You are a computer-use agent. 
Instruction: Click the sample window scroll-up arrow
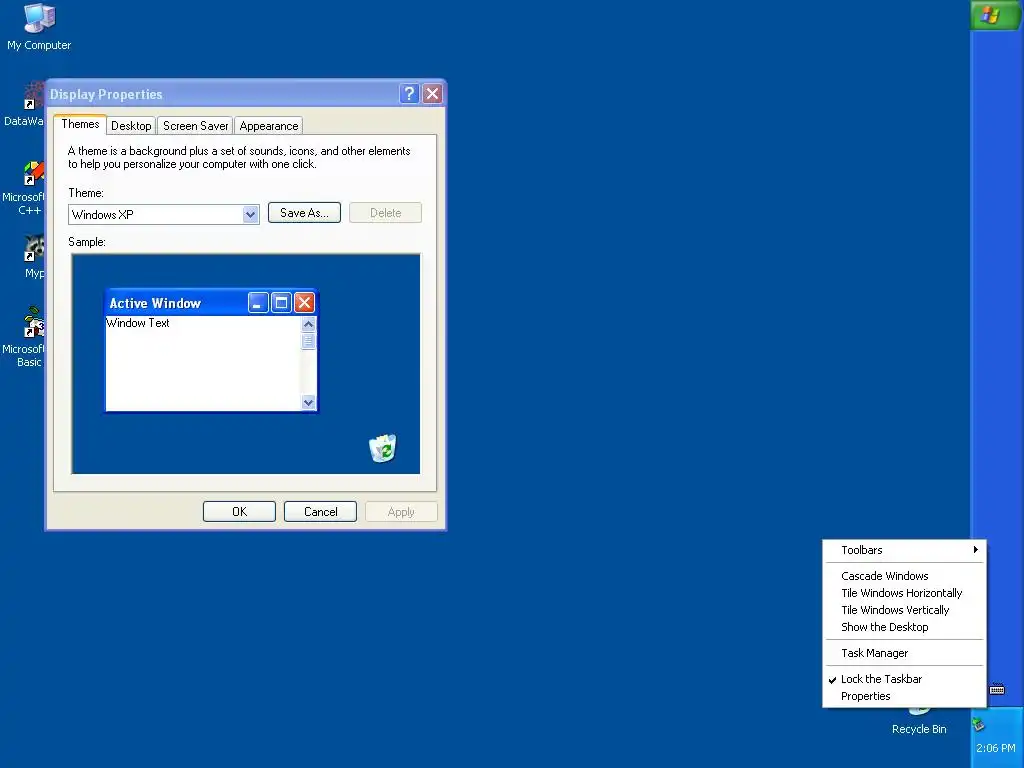[x=308, y=325]
